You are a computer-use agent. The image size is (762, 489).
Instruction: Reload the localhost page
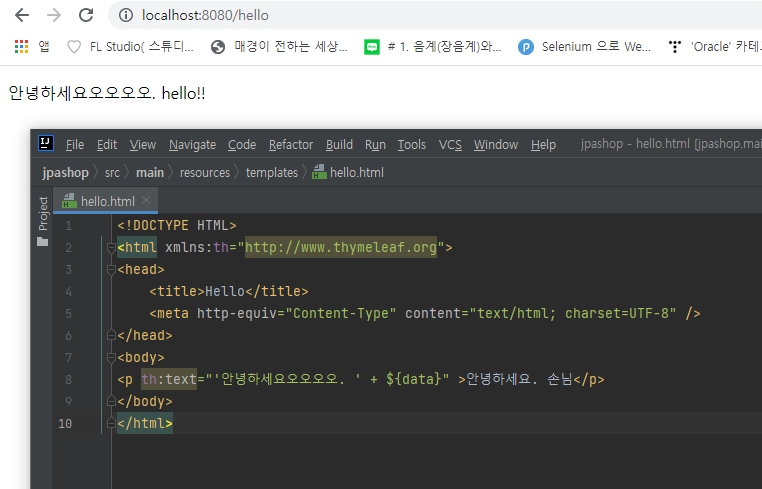click(86, 16)
